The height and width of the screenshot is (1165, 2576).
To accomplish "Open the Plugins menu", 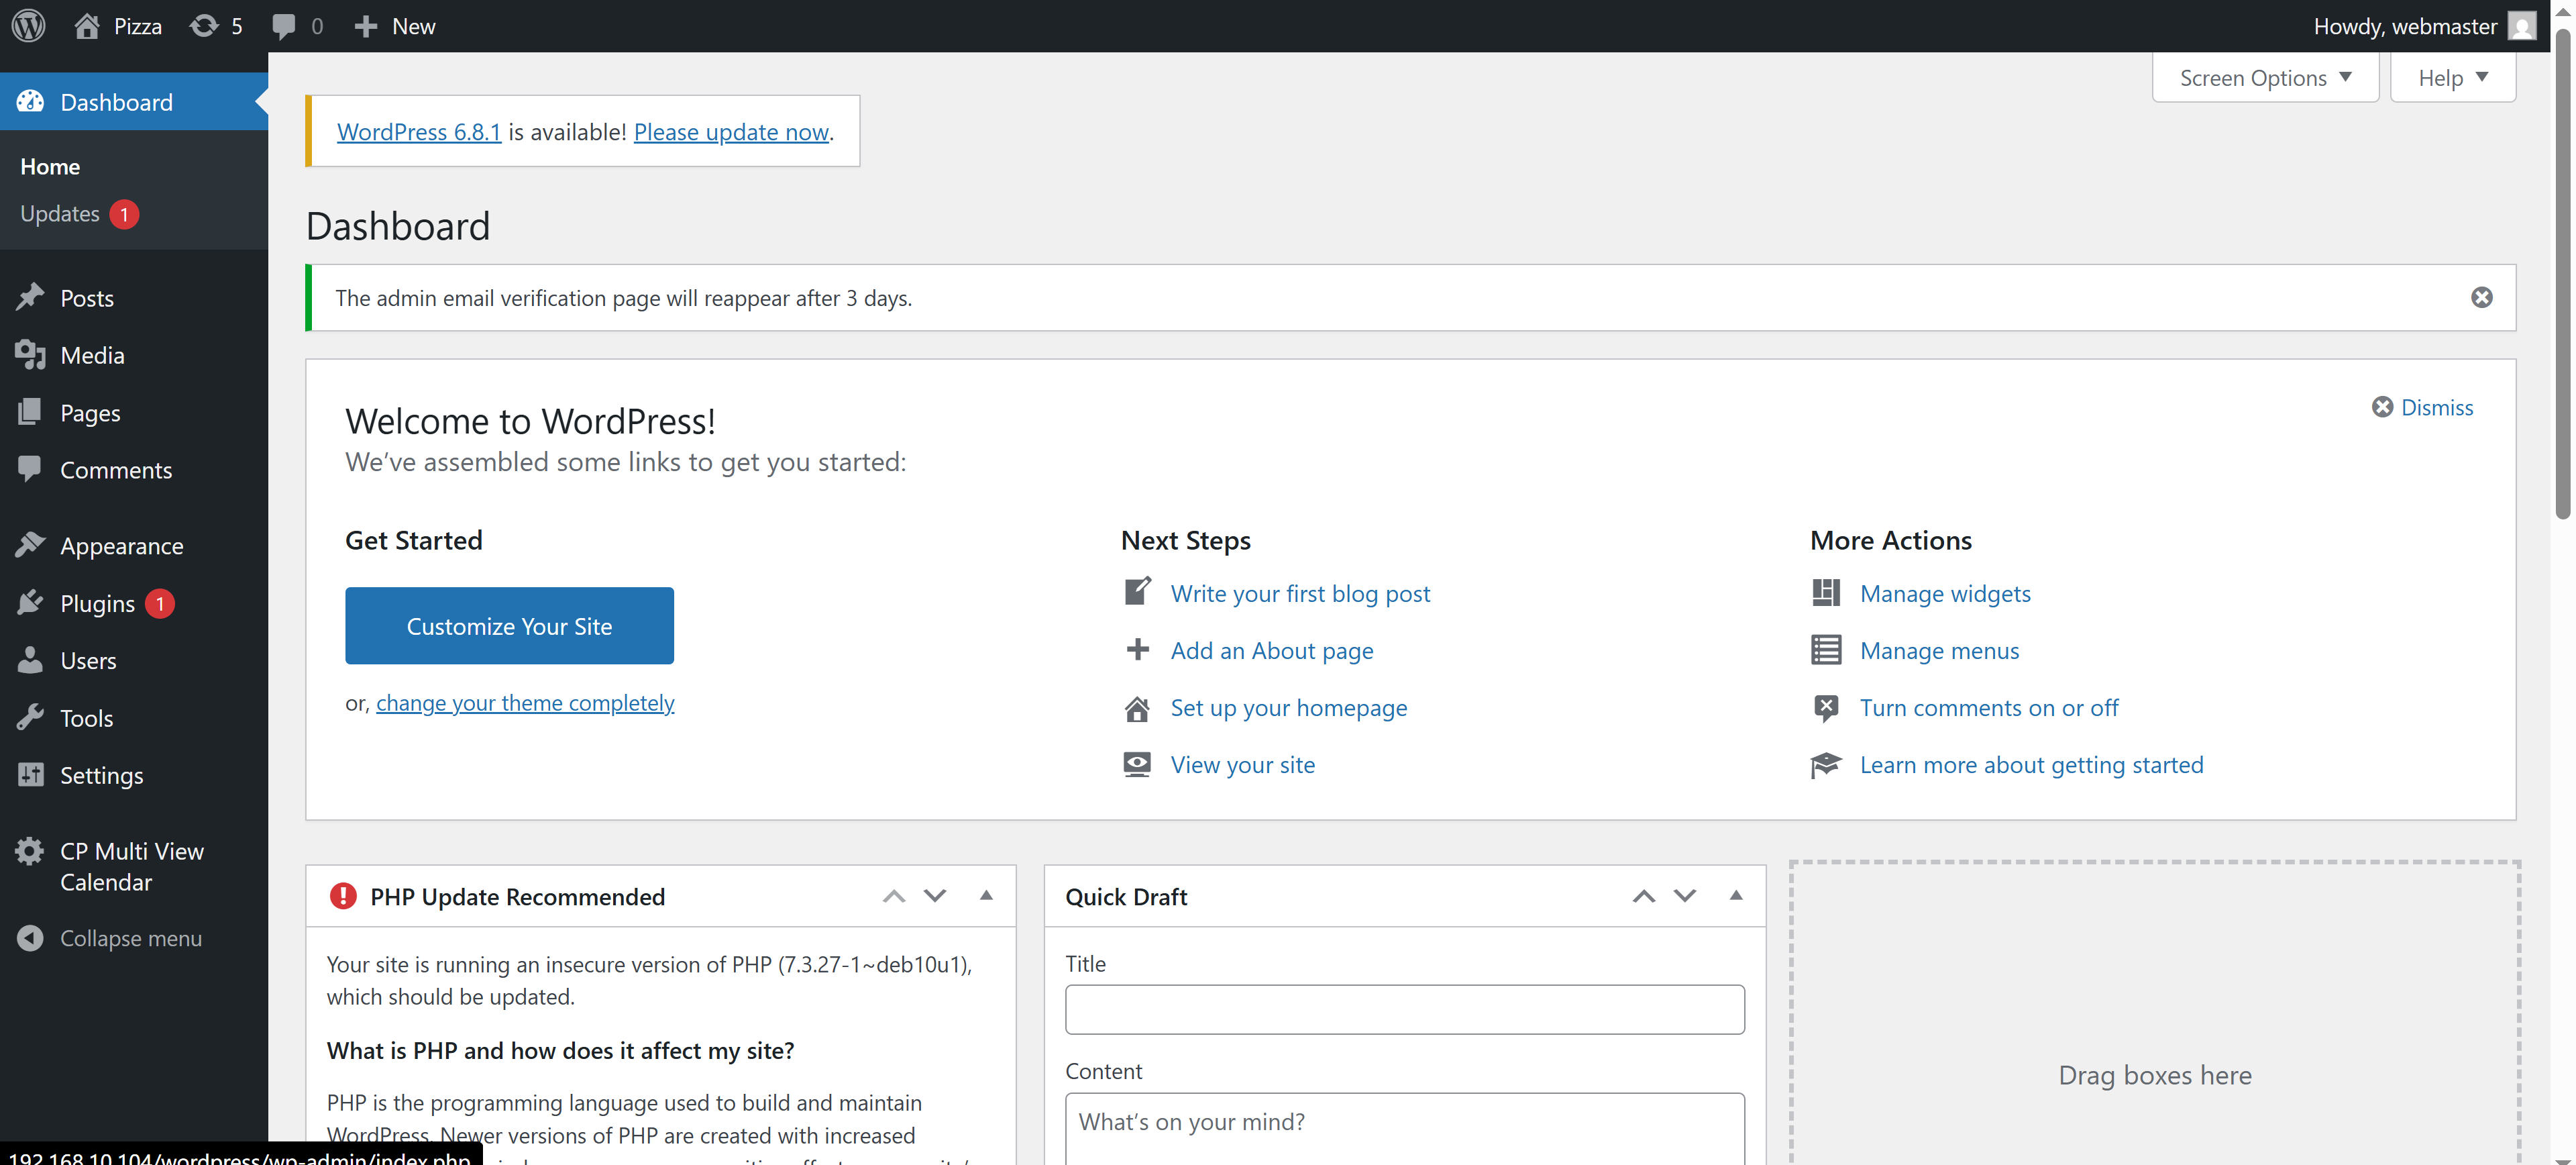I will (x=97, y=603).
